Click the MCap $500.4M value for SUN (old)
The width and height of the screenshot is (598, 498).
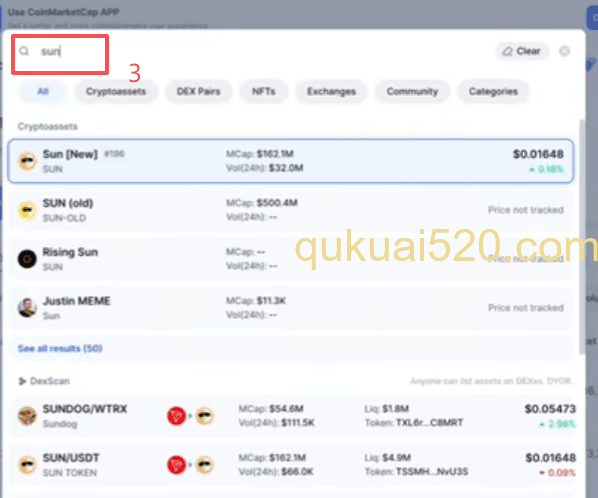click(x=277, y=203)
